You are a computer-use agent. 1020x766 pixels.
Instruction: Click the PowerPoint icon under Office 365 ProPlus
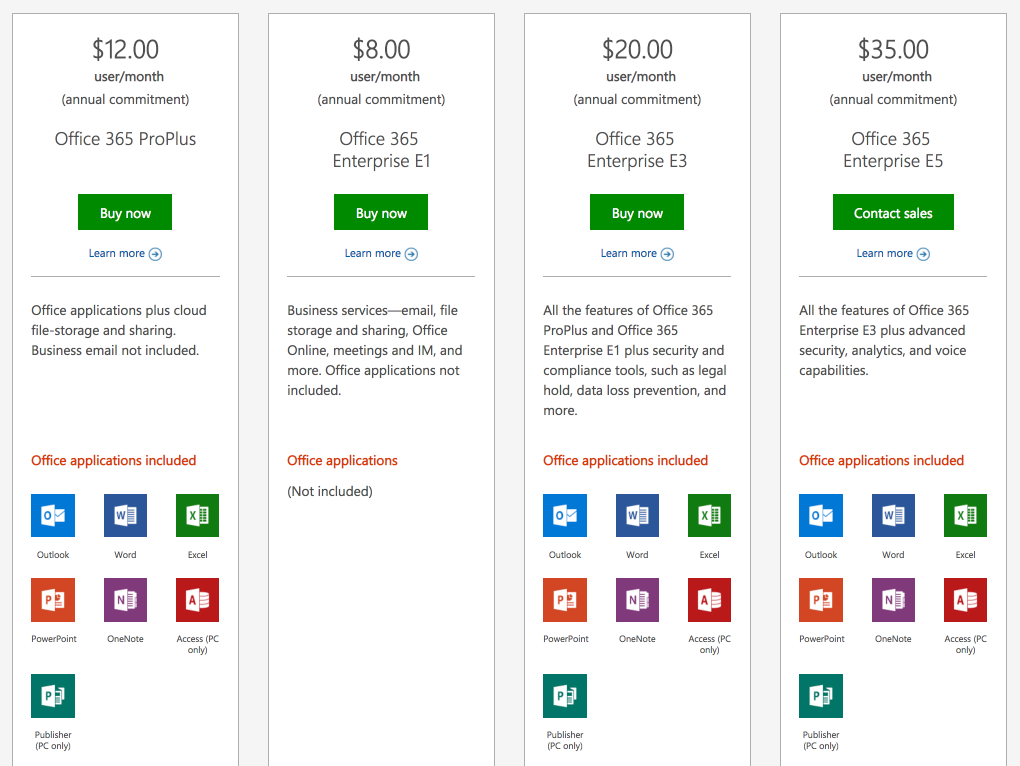point(53,600)
